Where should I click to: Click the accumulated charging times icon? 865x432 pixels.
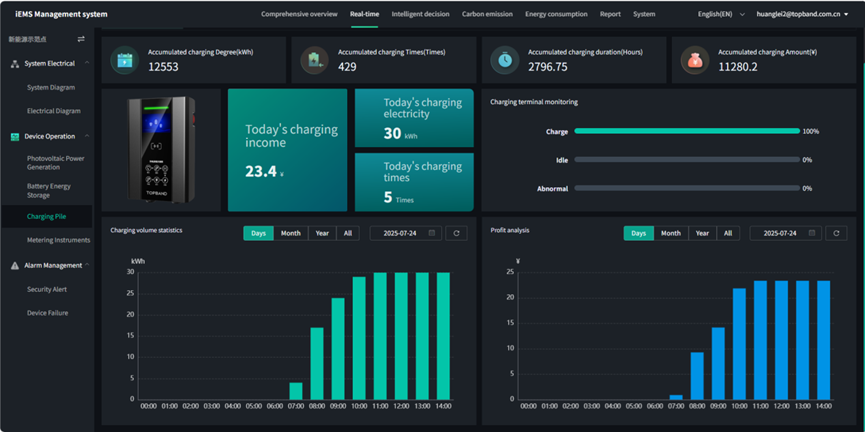[314, 60]
